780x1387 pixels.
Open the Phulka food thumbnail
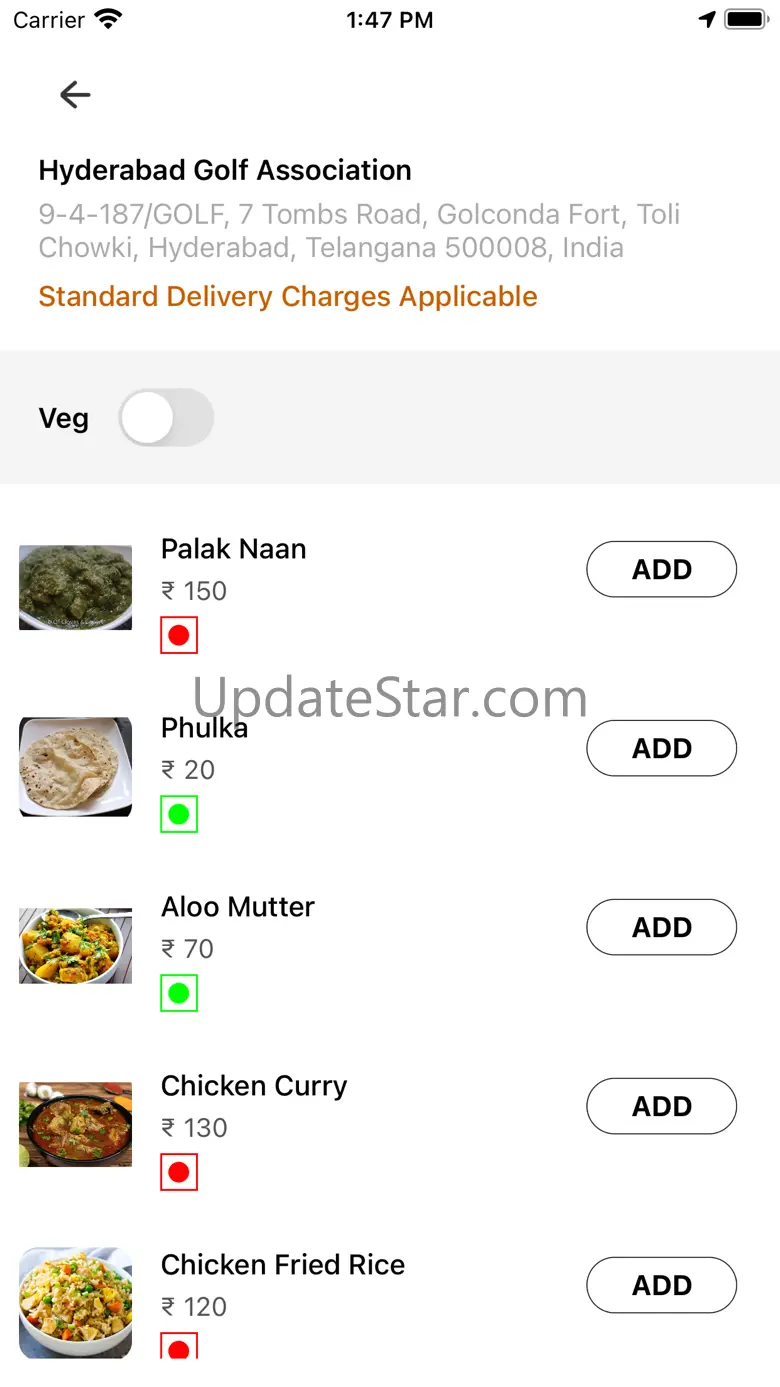[75, 766]
